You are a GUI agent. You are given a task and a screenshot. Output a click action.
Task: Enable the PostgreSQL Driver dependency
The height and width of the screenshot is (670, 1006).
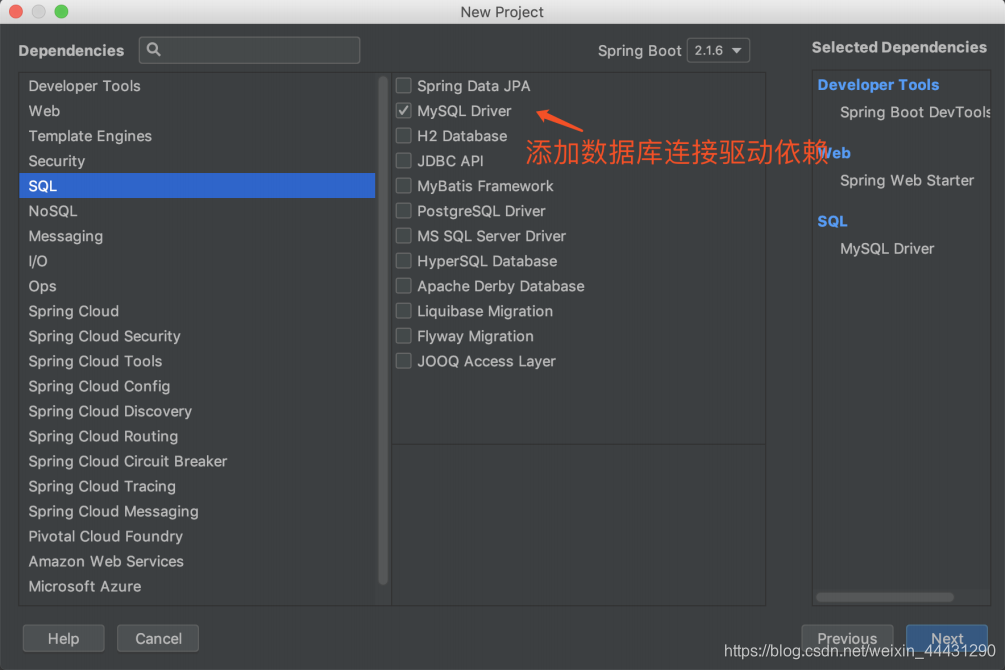coord(403,211)
